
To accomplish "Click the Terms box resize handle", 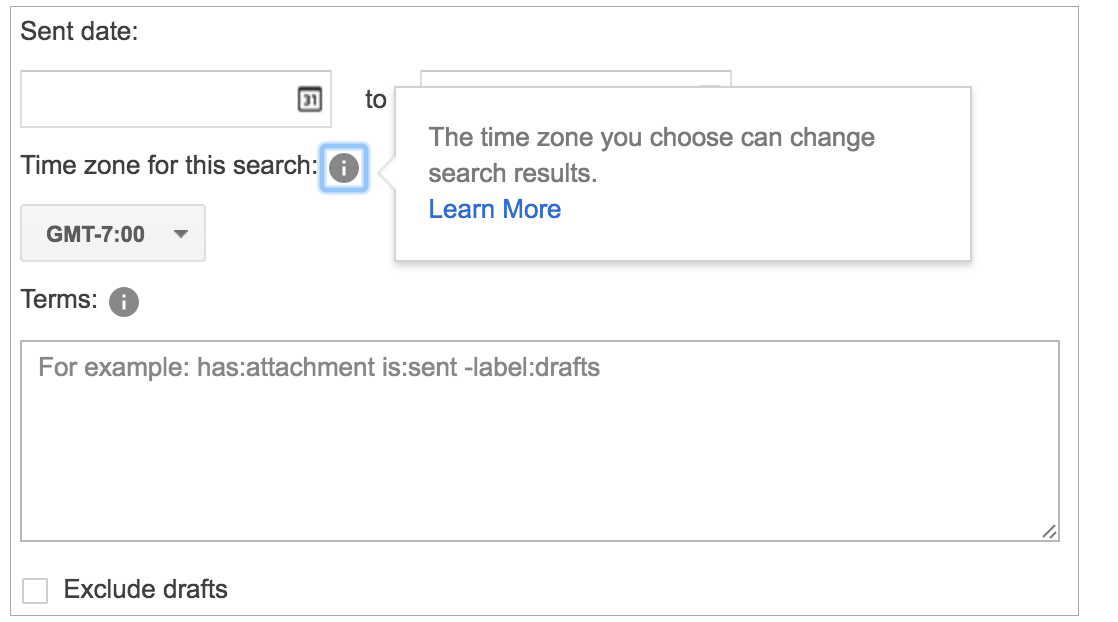I will (1049, 532).
